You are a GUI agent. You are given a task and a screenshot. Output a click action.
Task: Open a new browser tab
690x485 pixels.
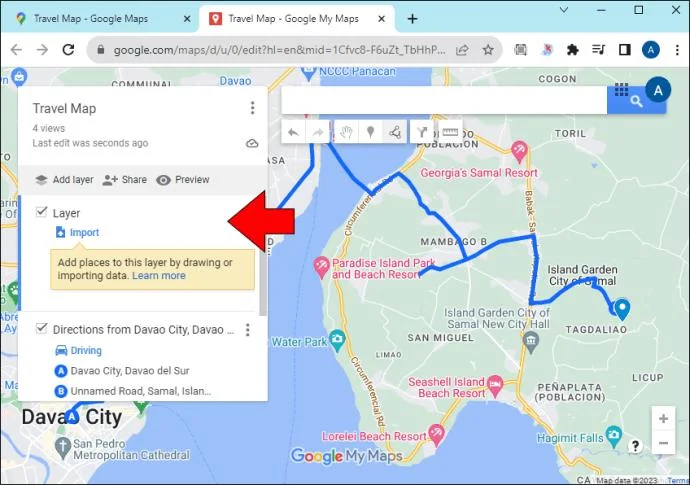[412, 19]
